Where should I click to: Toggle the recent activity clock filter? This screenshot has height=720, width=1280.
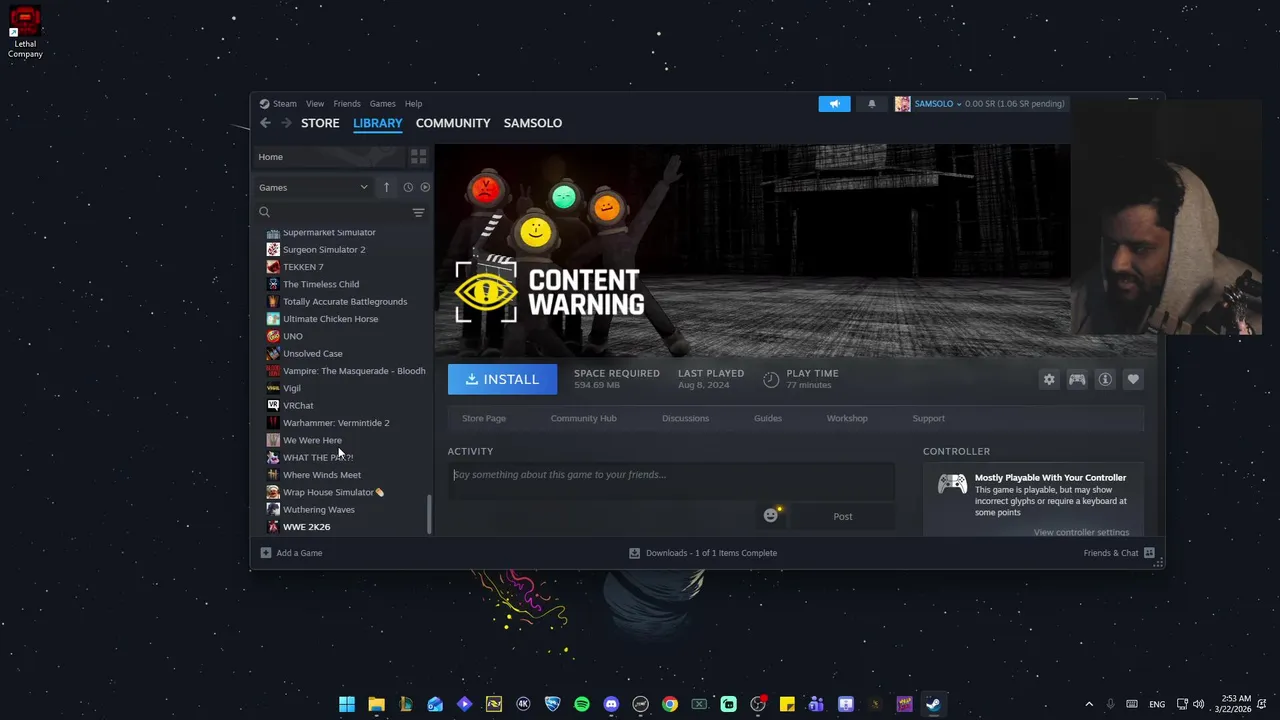[x=408, y=187]
